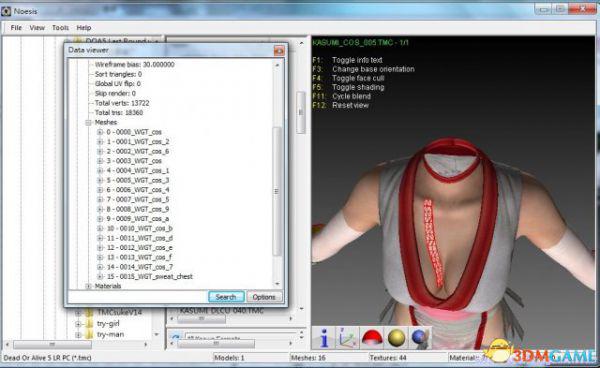Click the Noesis app icon in title bar

click(x=6, y=11)
